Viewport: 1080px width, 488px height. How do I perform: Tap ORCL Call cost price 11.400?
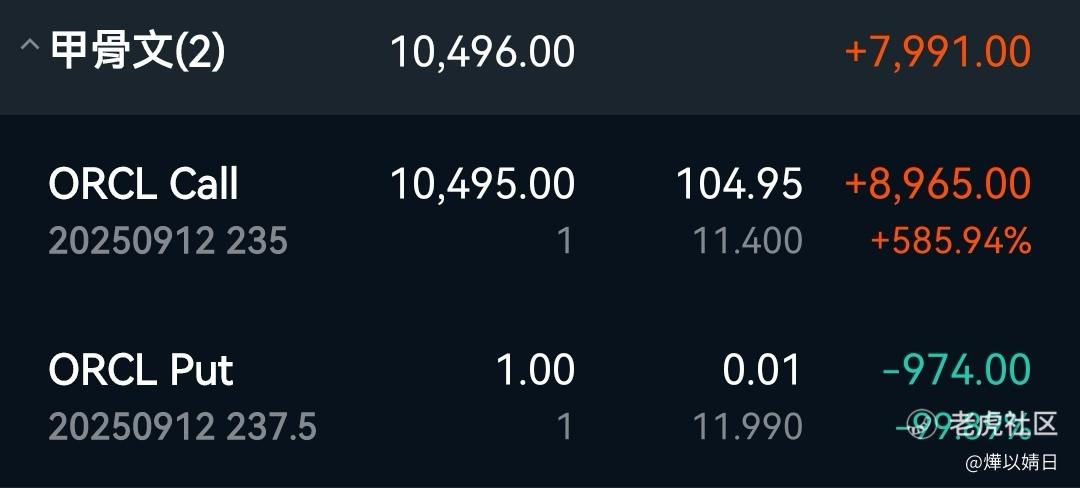coord(747,241)
